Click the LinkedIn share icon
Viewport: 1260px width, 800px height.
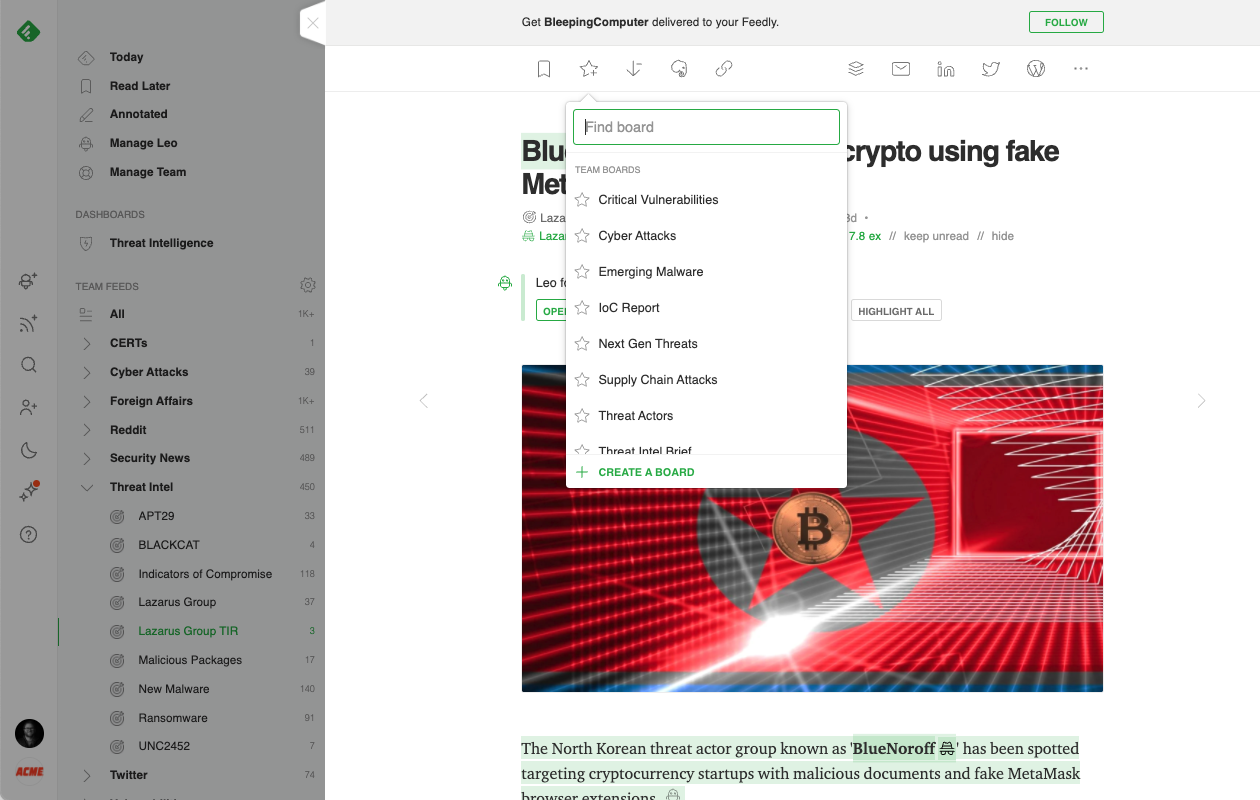(x=946, y=69)
